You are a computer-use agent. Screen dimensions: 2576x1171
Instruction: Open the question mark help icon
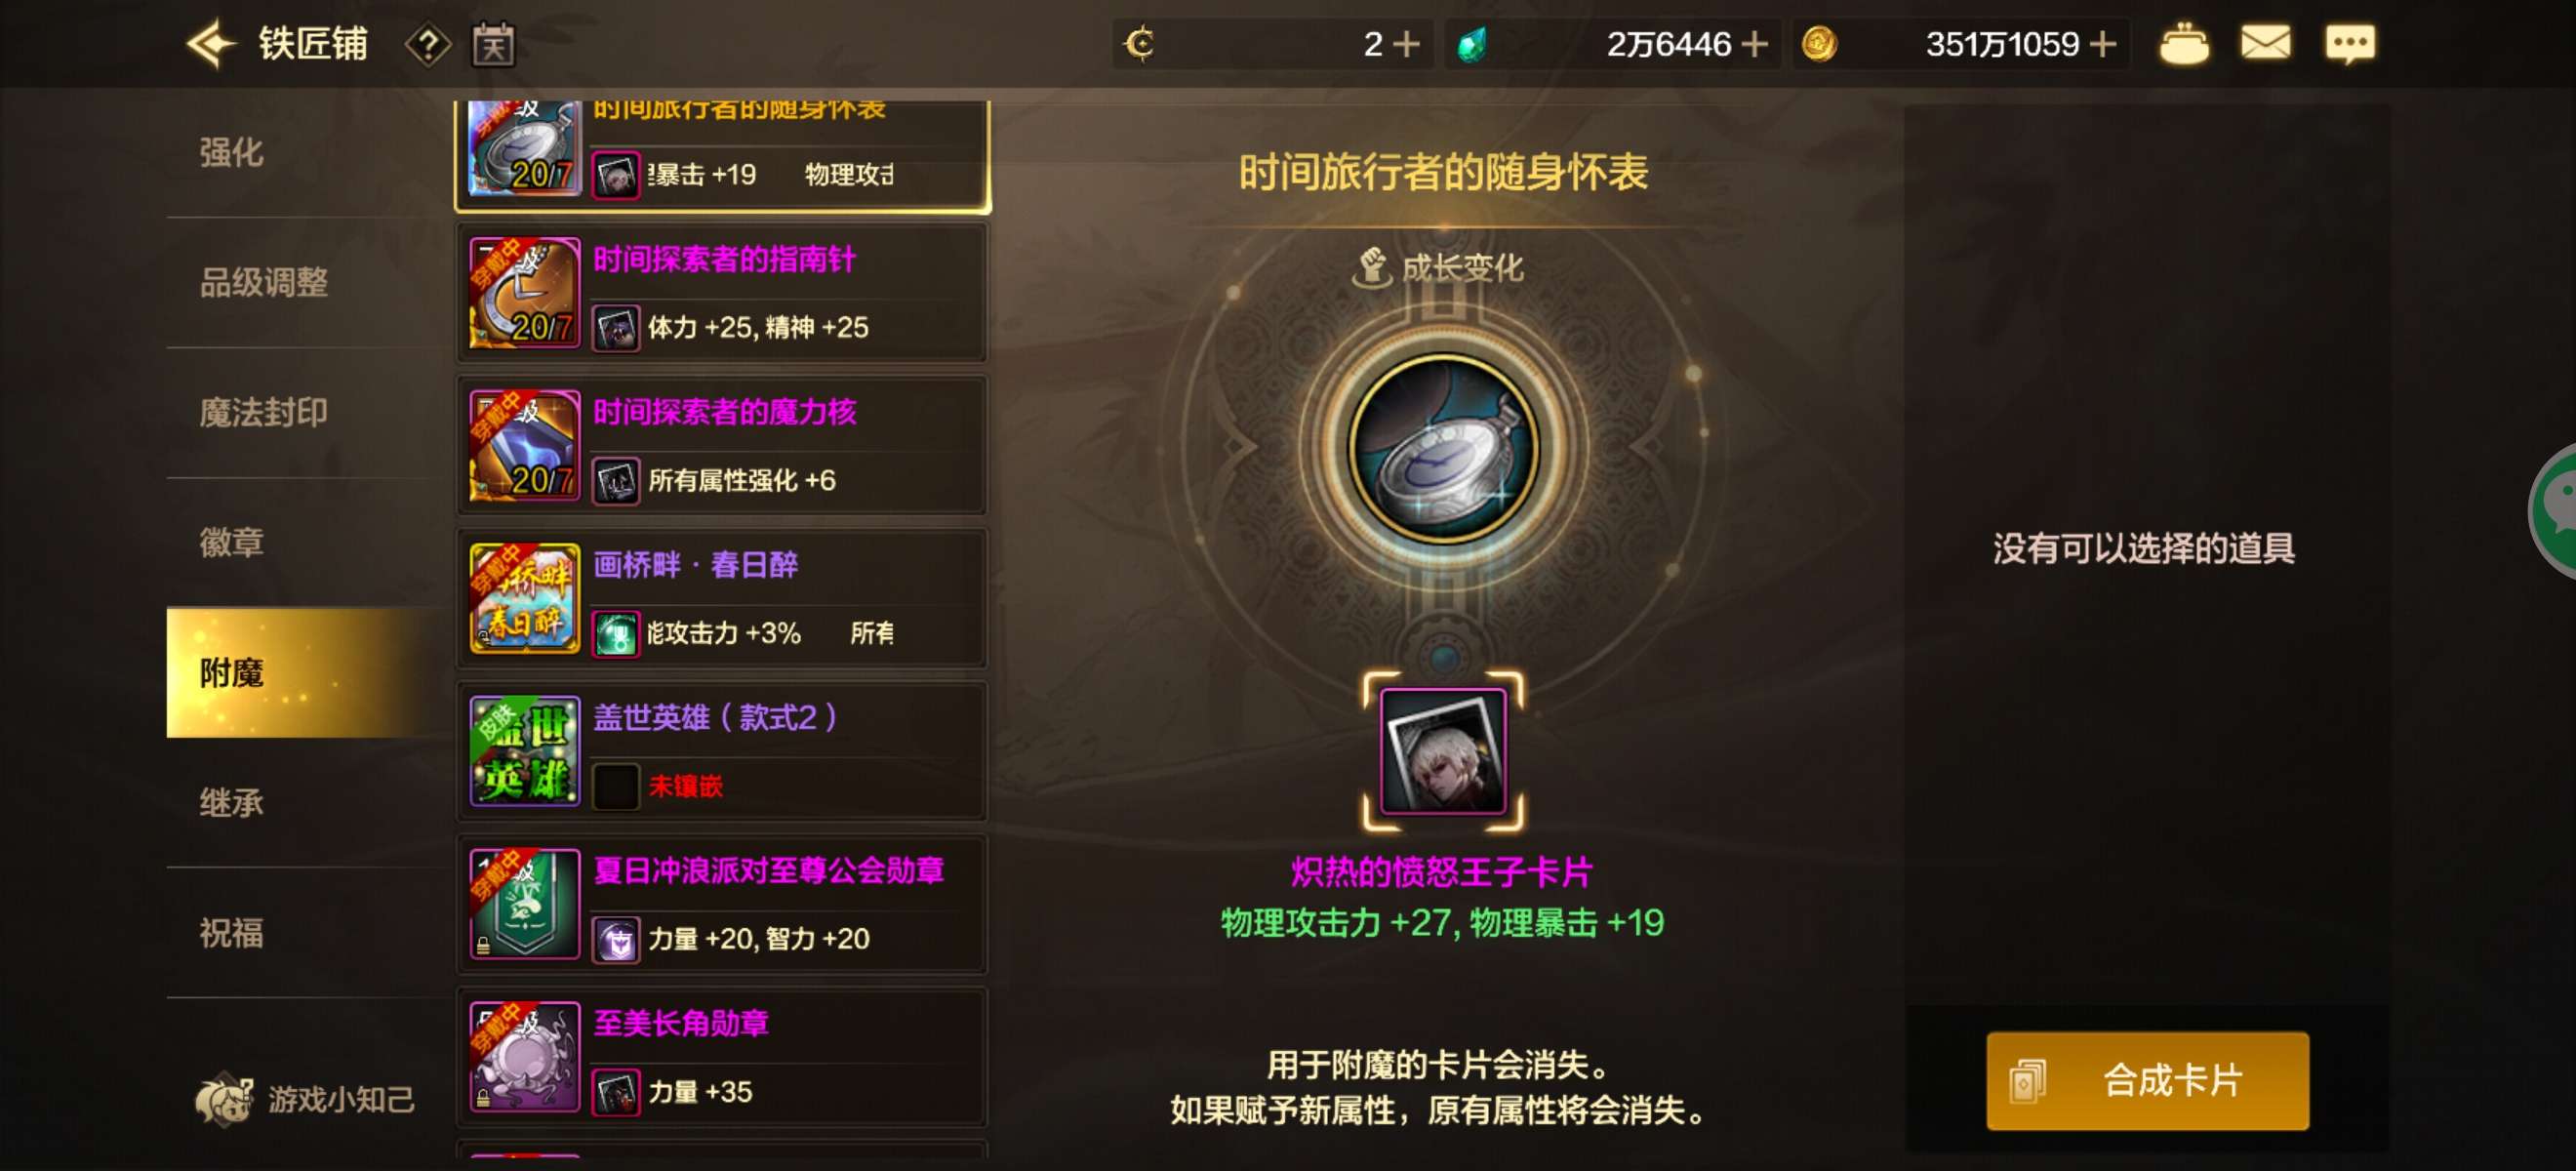[428, 45]
